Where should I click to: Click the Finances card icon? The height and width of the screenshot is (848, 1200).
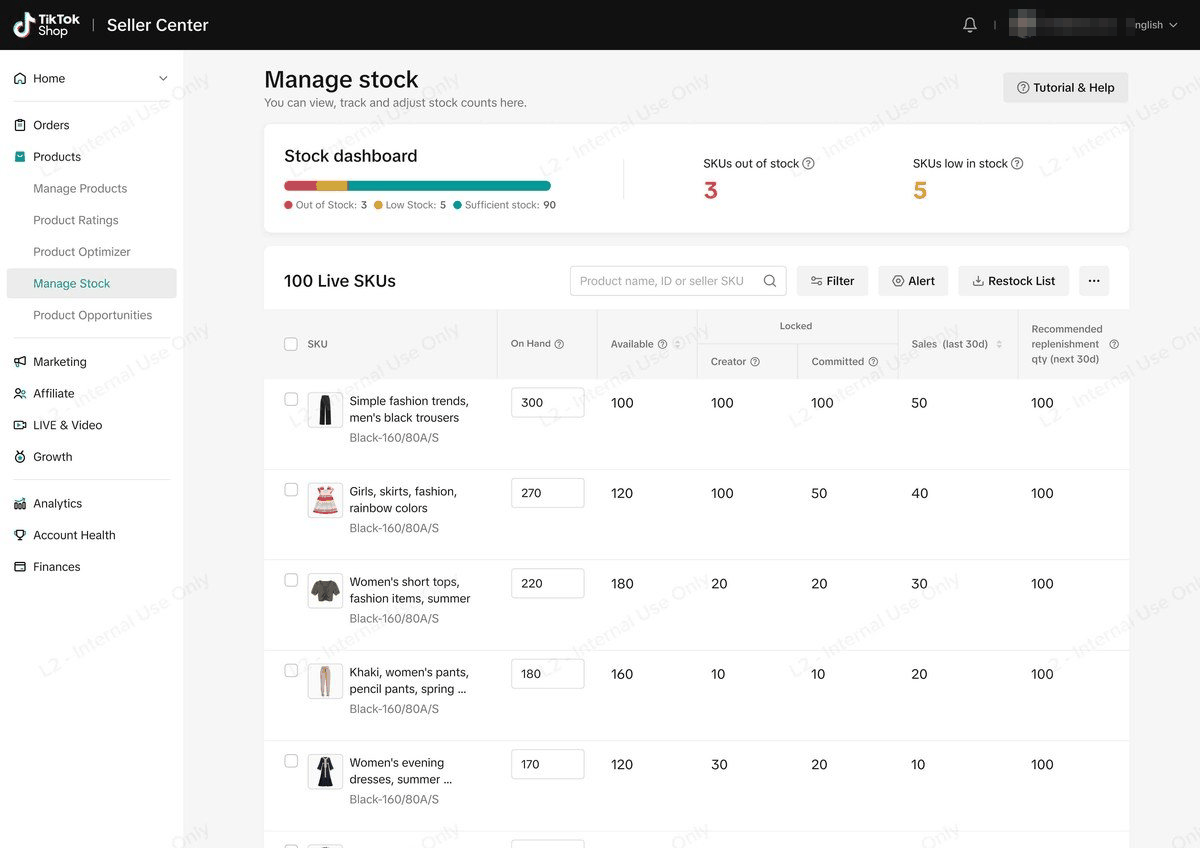click(20, 567)
